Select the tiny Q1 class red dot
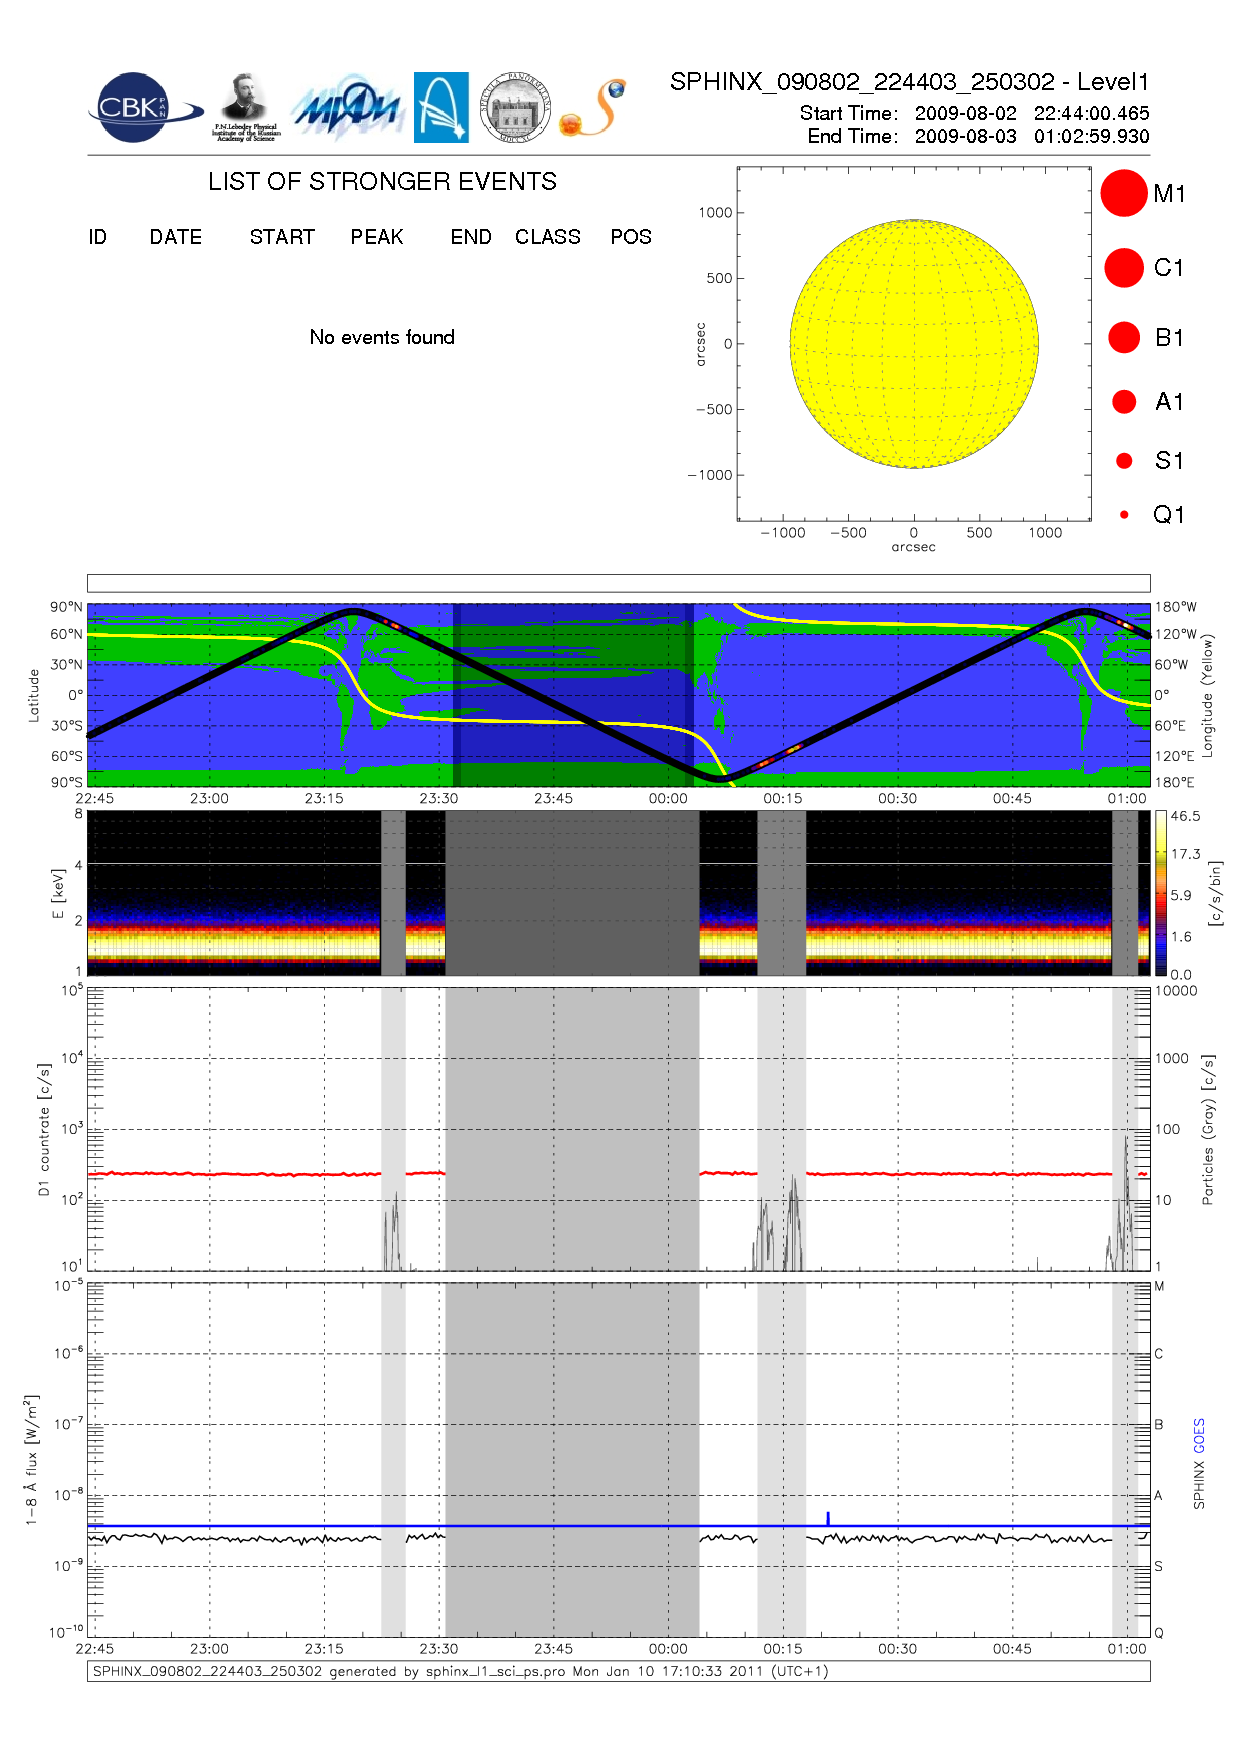1240x1754 pixels. click(1124, 515)
